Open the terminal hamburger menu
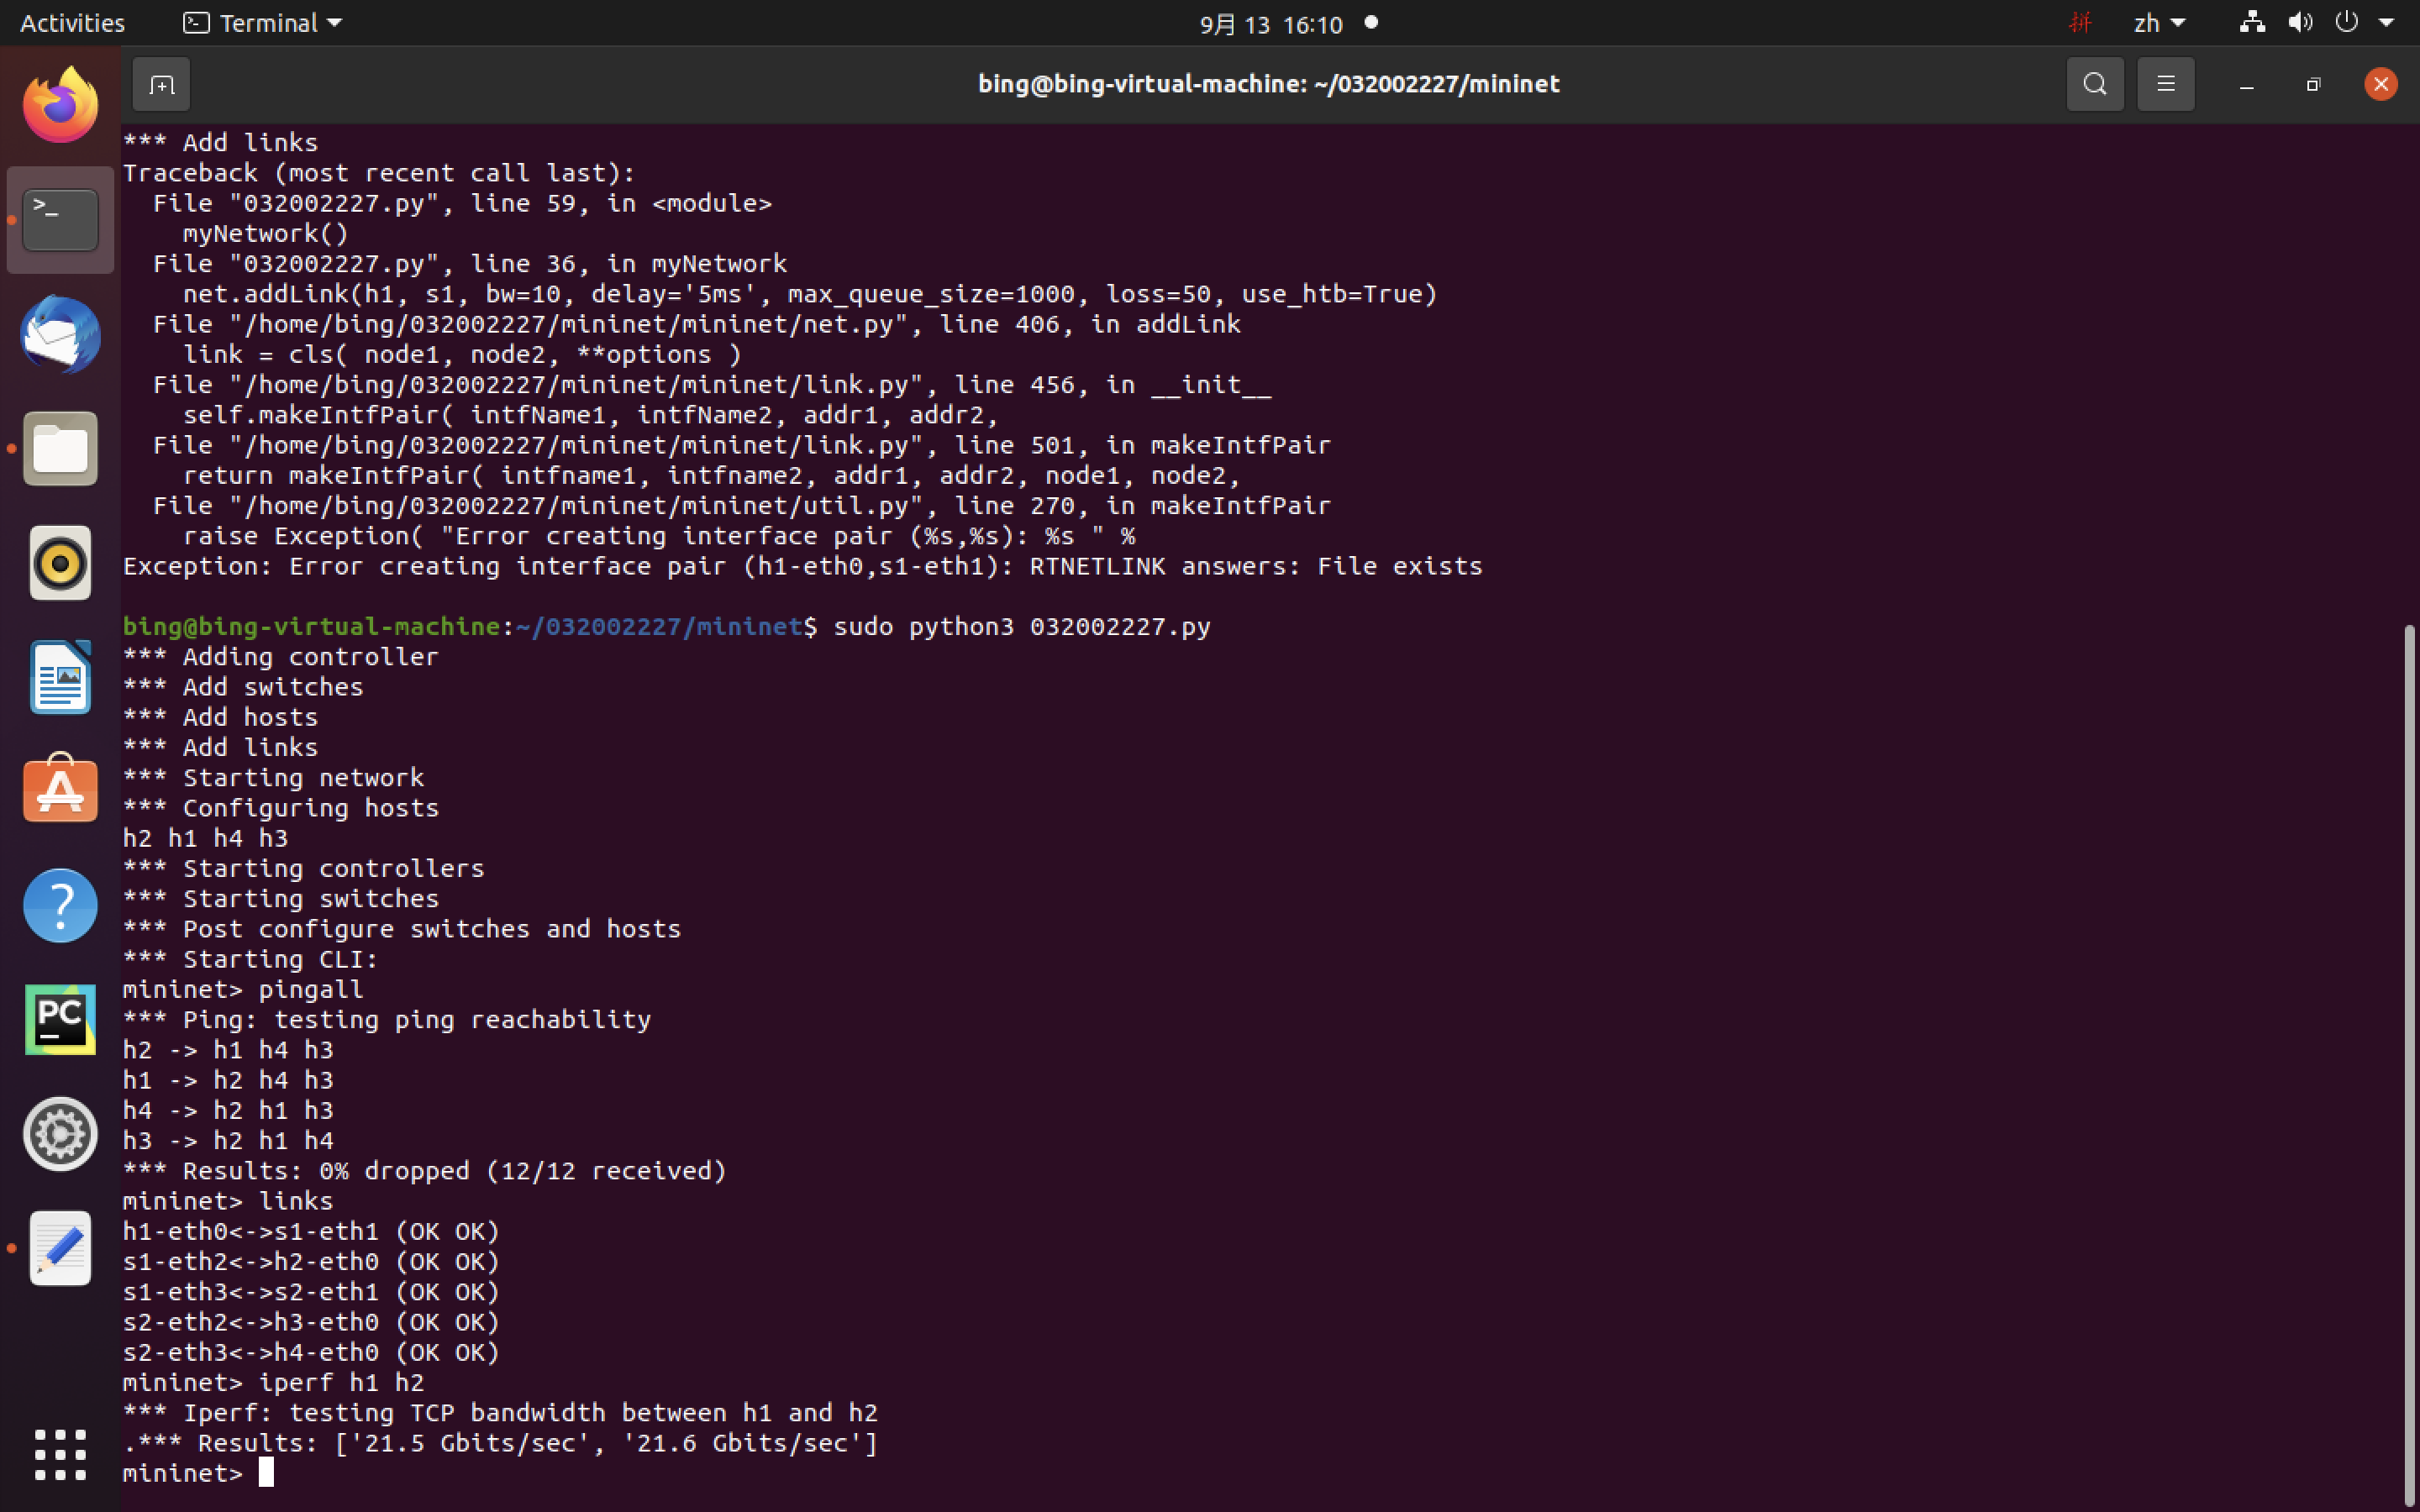This screenshot has width=2420, height=1512. 2165,85
